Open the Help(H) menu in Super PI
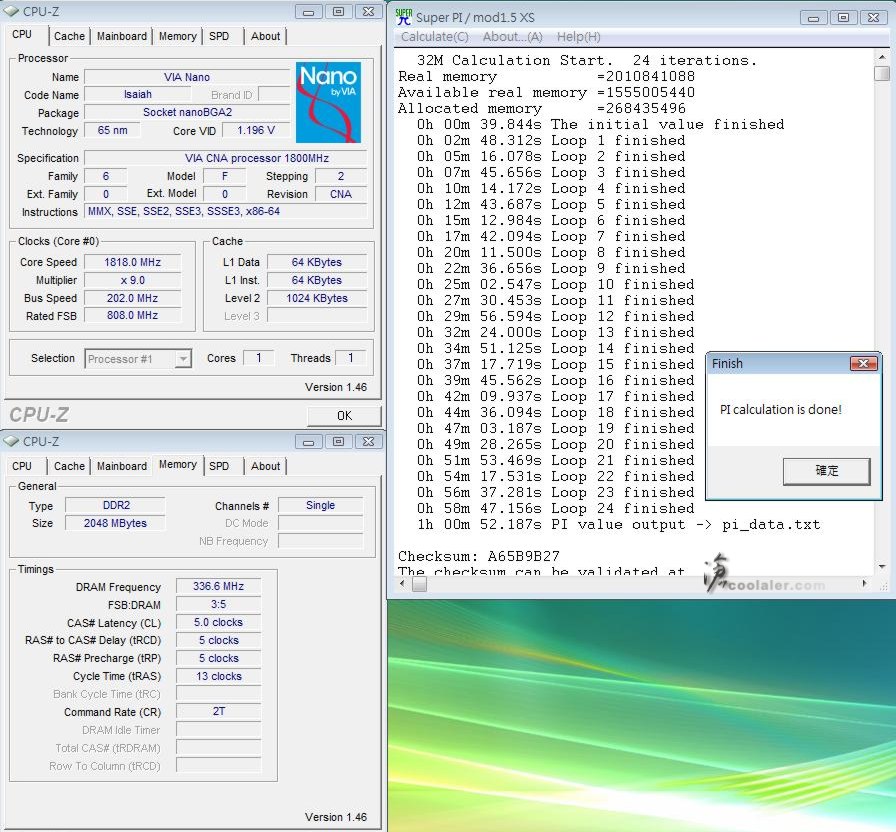 point(578,37)
